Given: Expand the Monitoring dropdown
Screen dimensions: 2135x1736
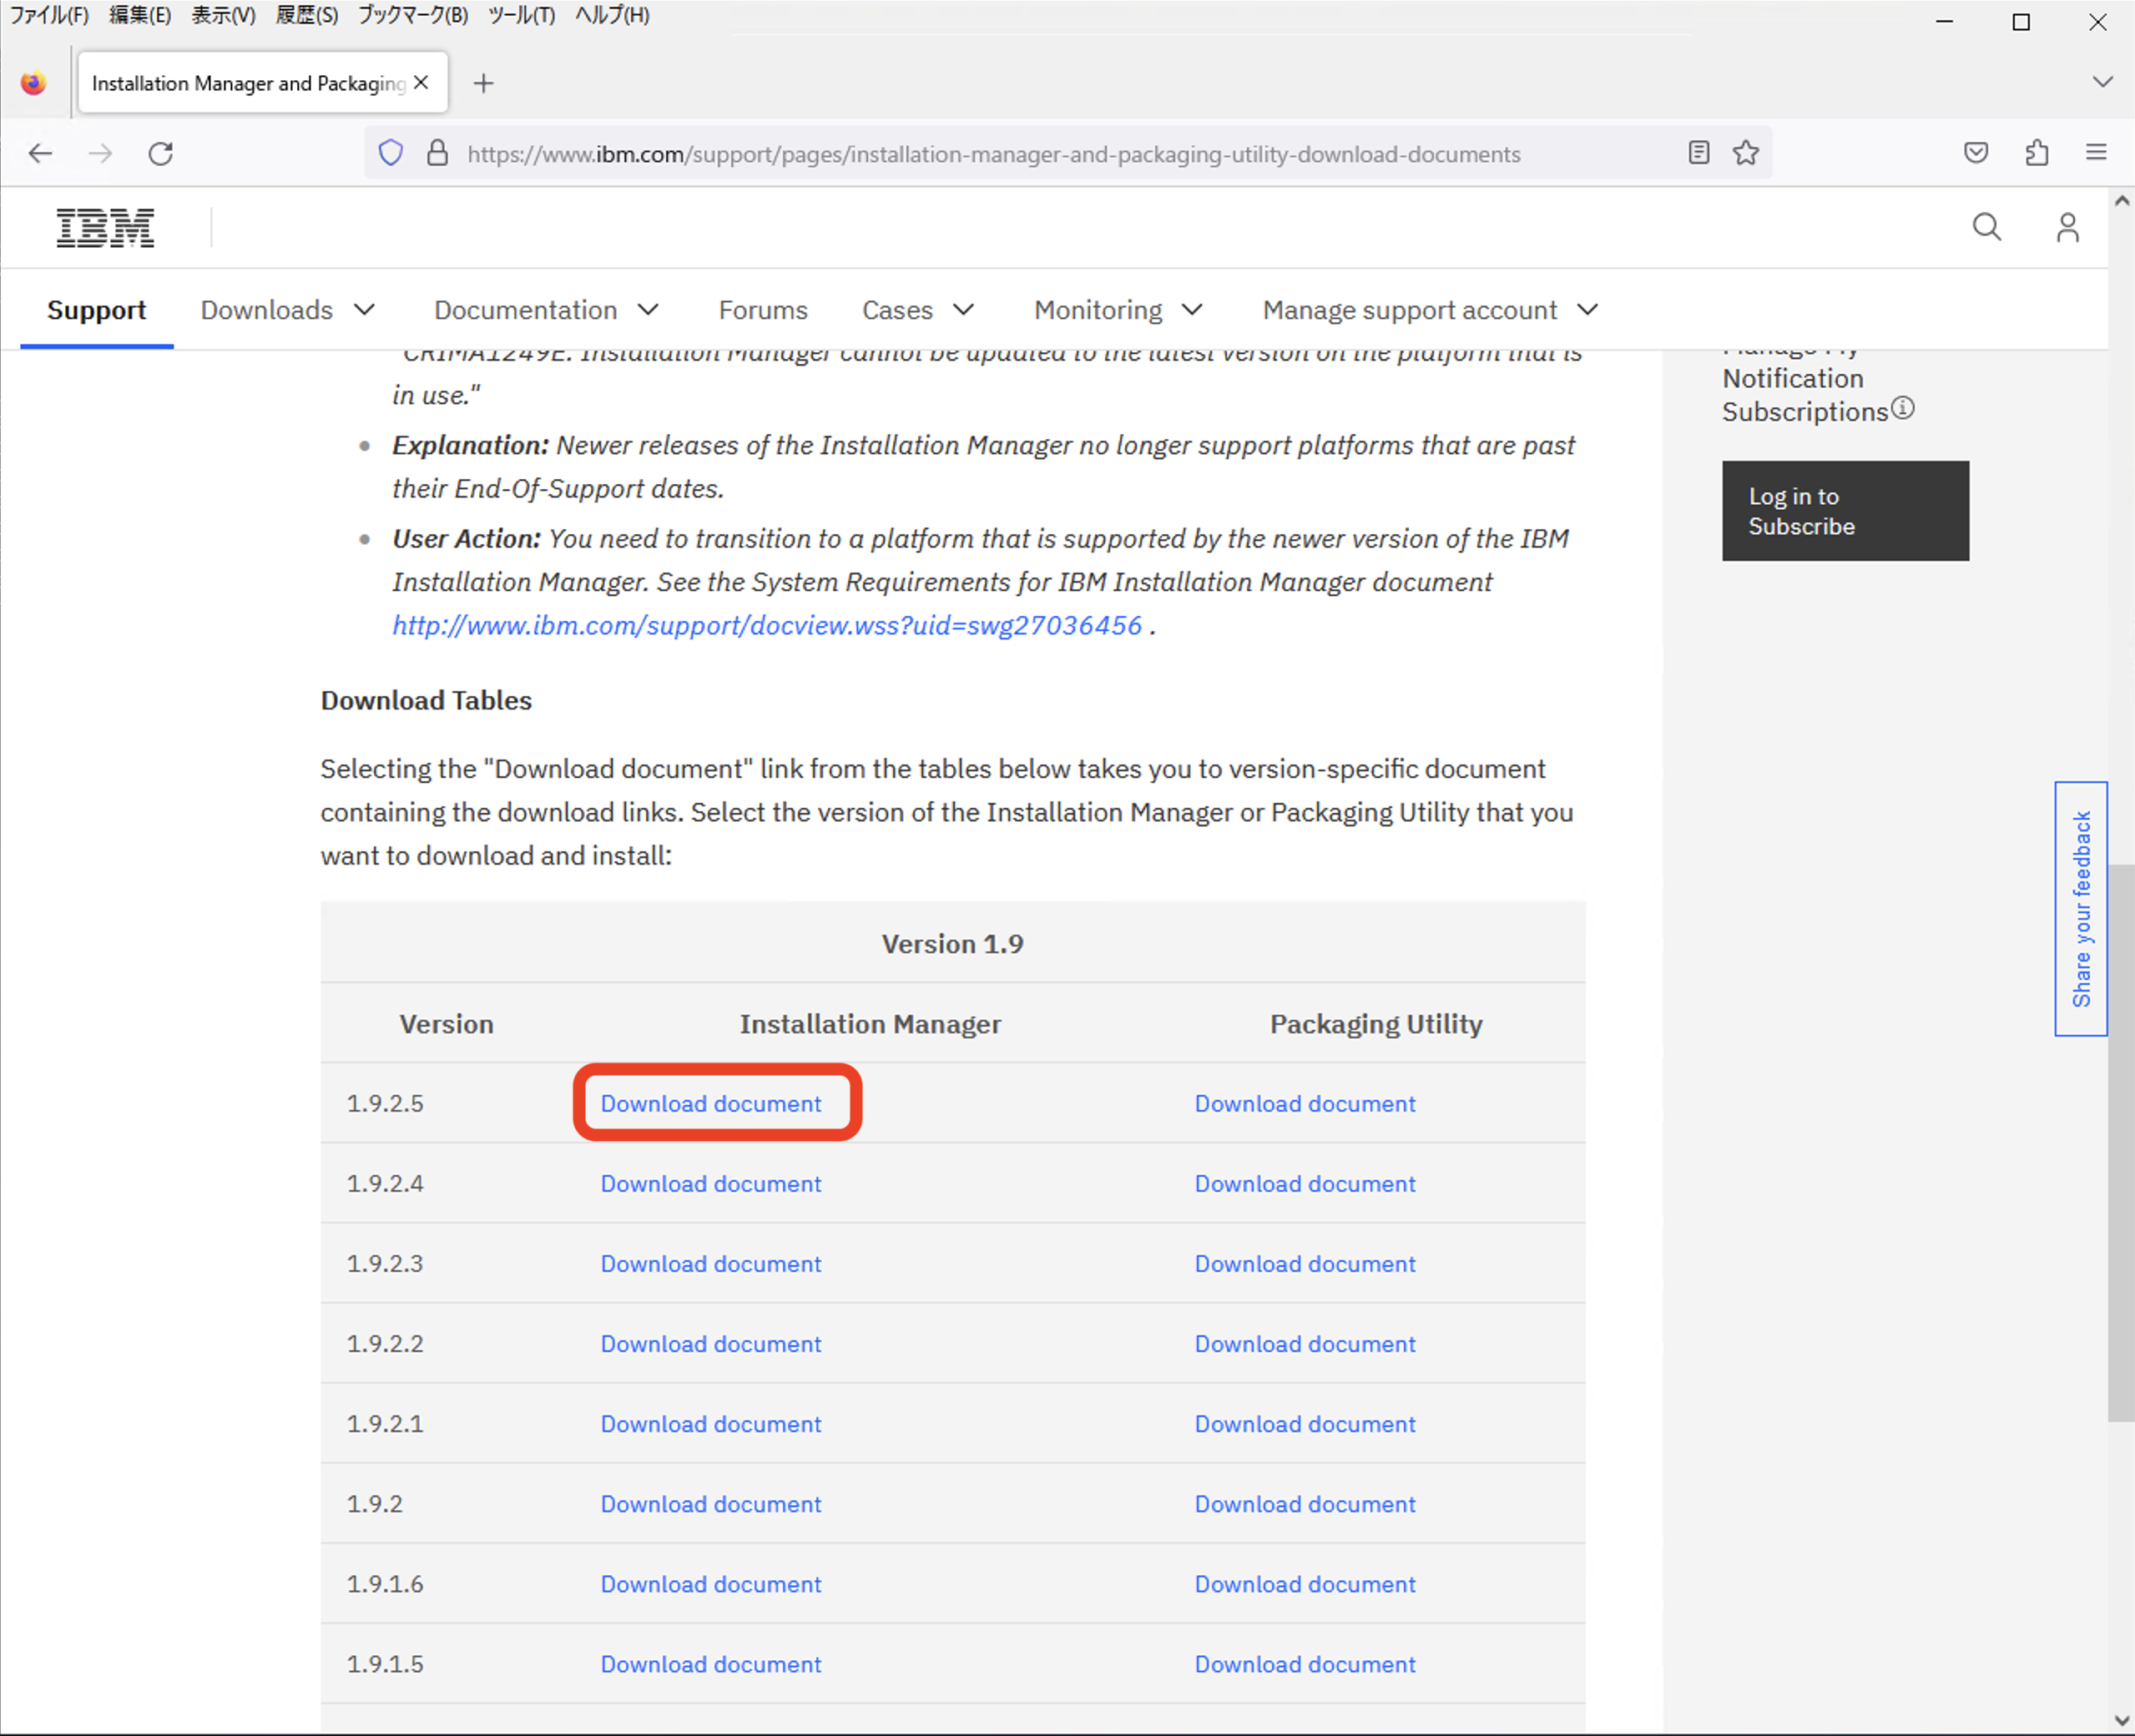Looking at the screenshot, I should pyautogui.click(x=1117, y=310).
